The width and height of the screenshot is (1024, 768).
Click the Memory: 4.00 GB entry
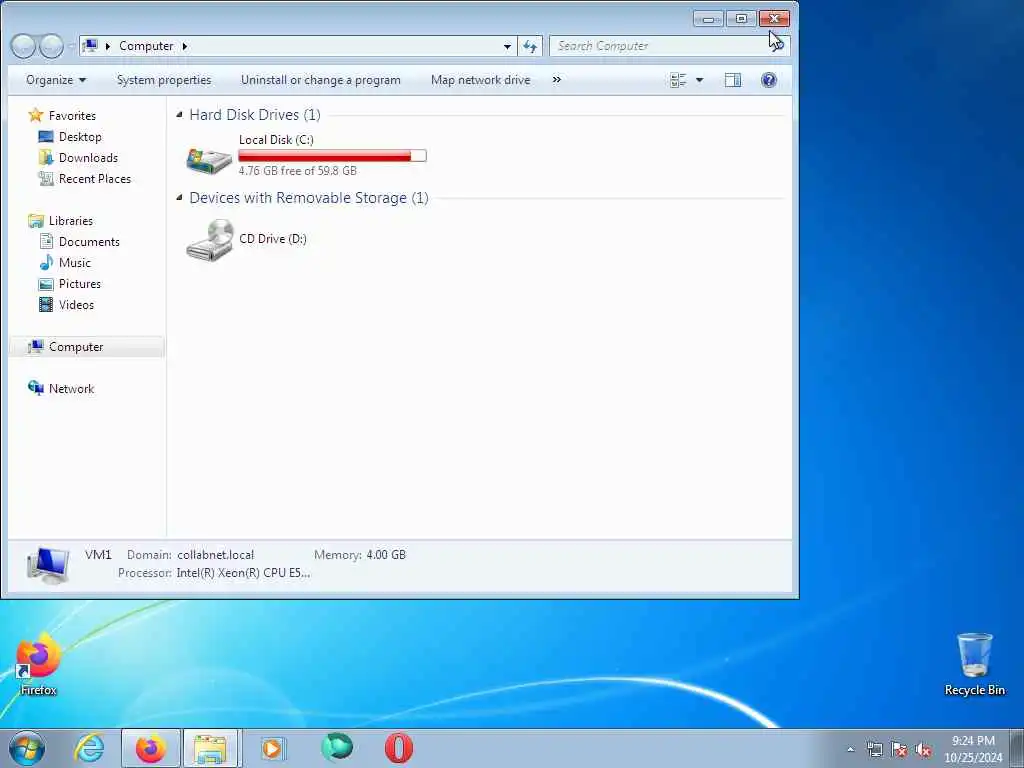(360, 555)
